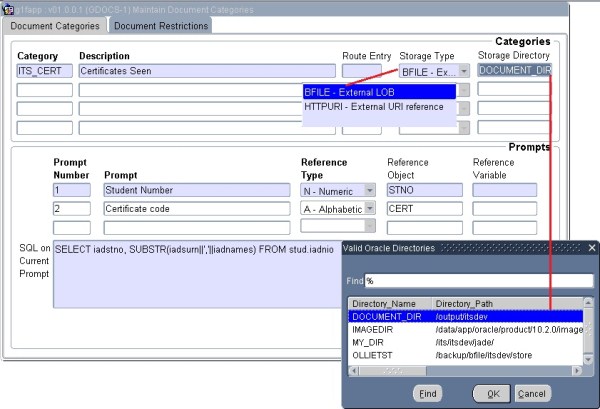The width and height of the screenshot is (600, 409).
Task: Close the Valid Oracle Directories dialog
Action: pyautogui.click(x=589, y=247)
